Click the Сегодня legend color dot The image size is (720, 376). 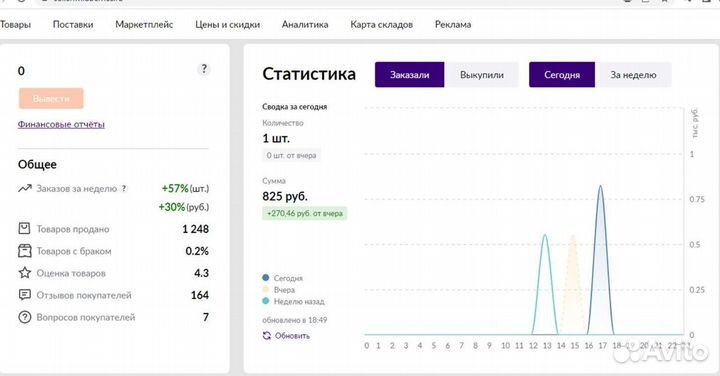click(x=265, y=278)
